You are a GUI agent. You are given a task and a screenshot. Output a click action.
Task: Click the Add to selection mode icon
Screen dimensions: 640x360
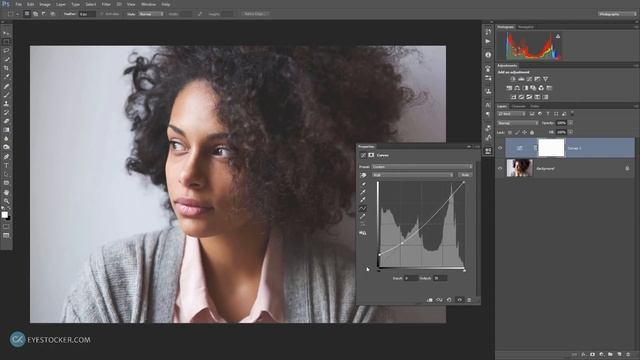[x=36, y=14]
